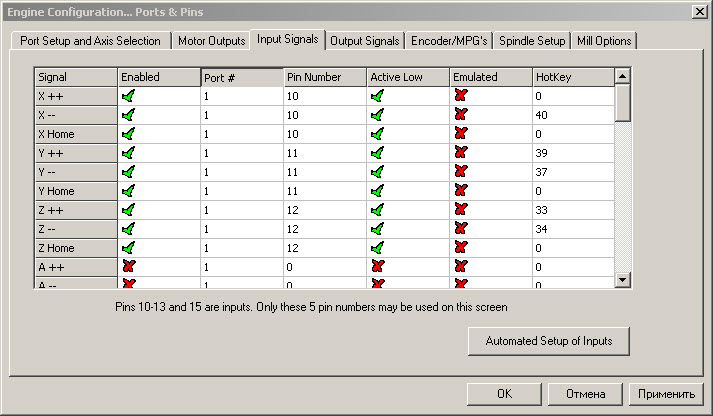Viewport: 713px width, 416px height.
Task: Click Emulated red X for A ++ row
Action: pos(461,266)
